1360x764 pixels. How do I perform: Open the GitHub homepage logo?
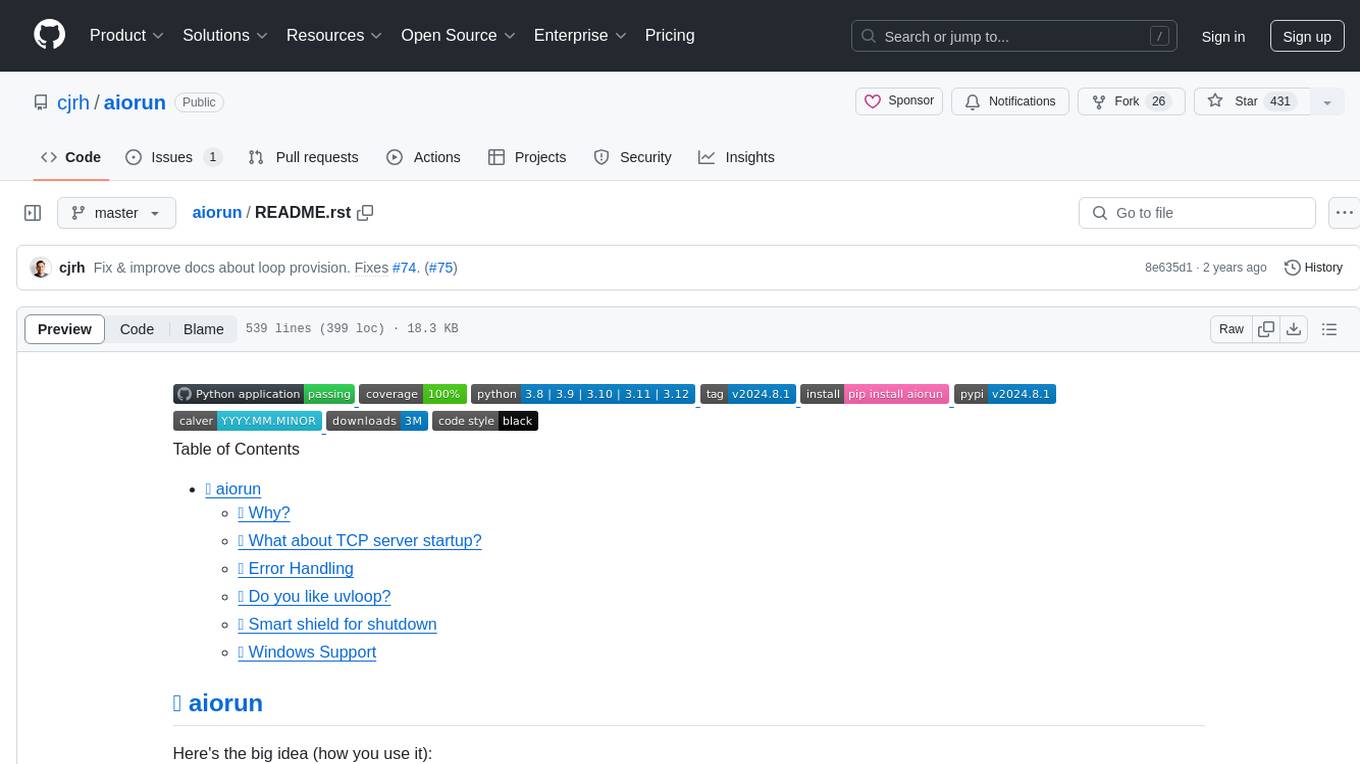(49, 35)
